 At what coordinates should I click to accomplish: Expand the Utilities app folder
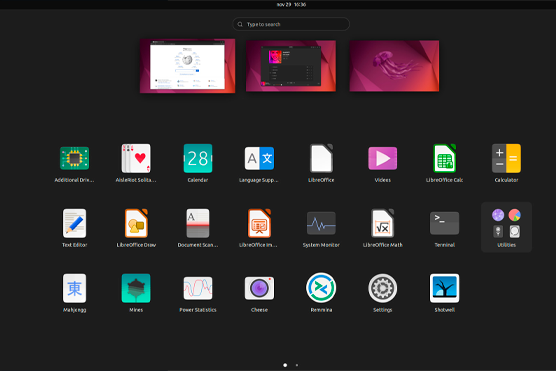[506, 227]
